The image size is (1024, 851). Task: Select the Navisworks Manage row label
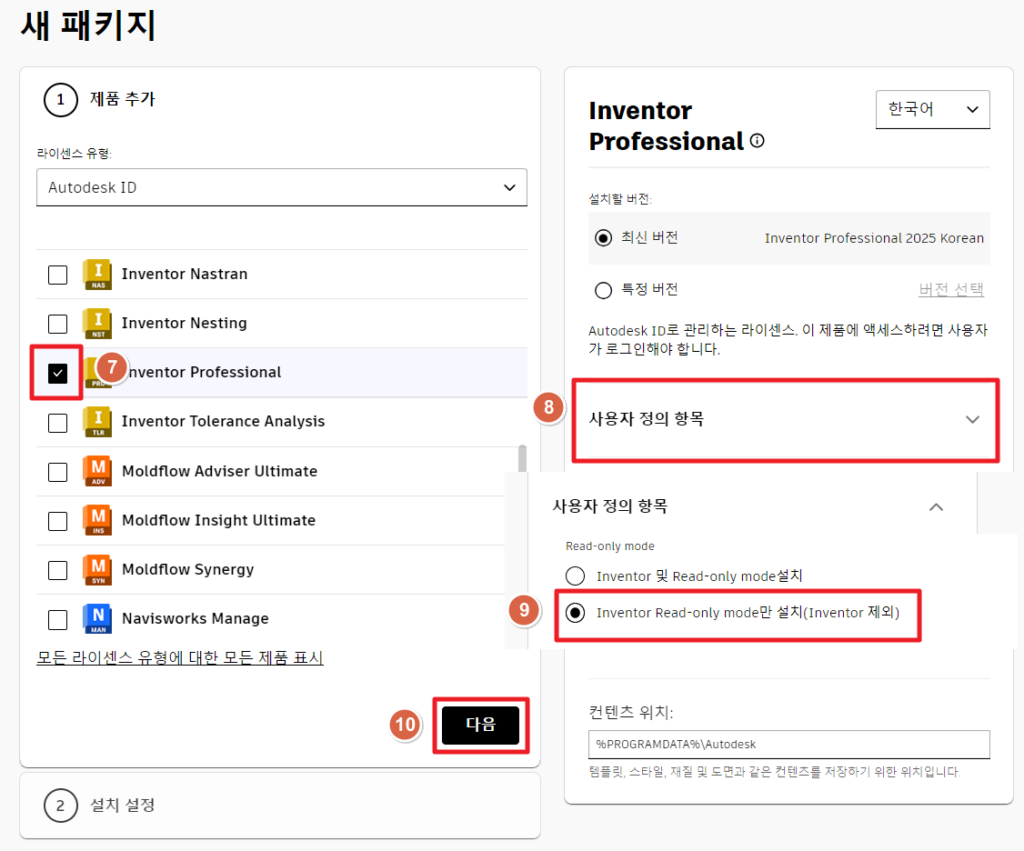click(x=195, y=618)
